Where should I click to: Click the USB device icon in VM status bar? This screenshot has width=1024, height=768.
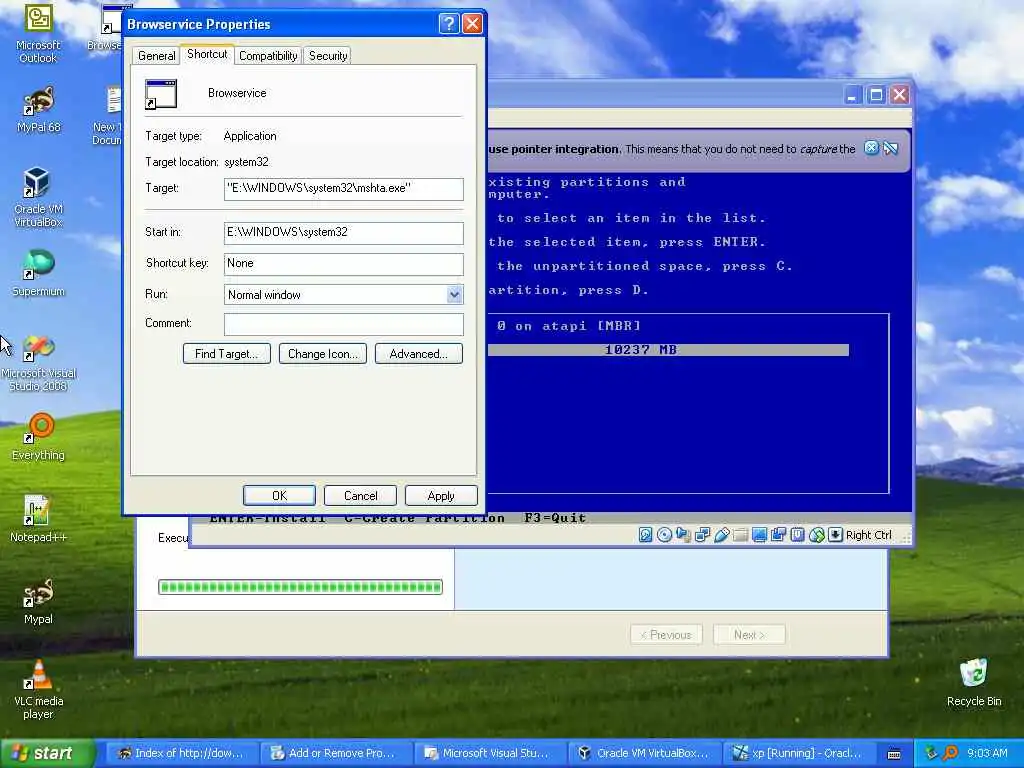721,535
